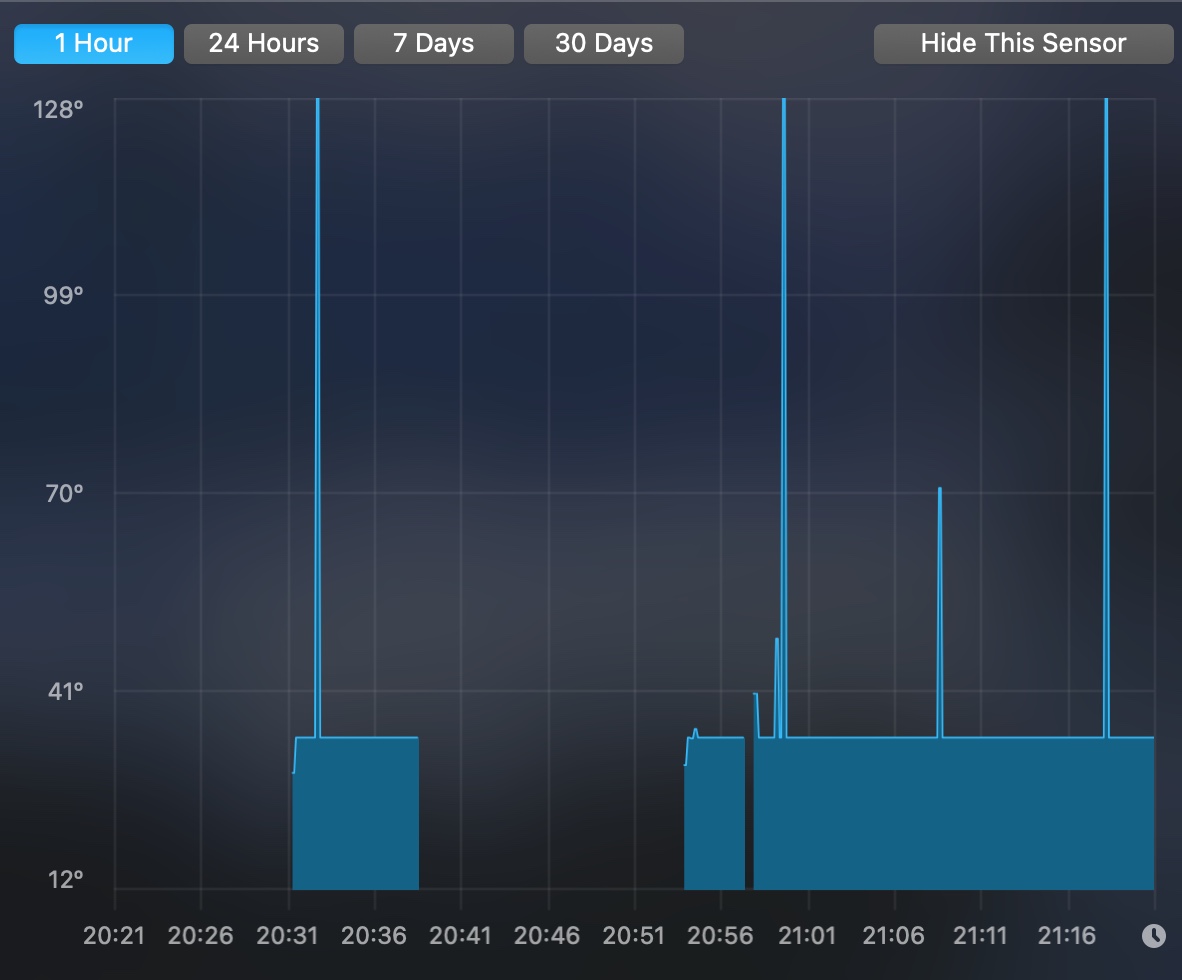Click the filled graph area after 20:56

[950, 820]
